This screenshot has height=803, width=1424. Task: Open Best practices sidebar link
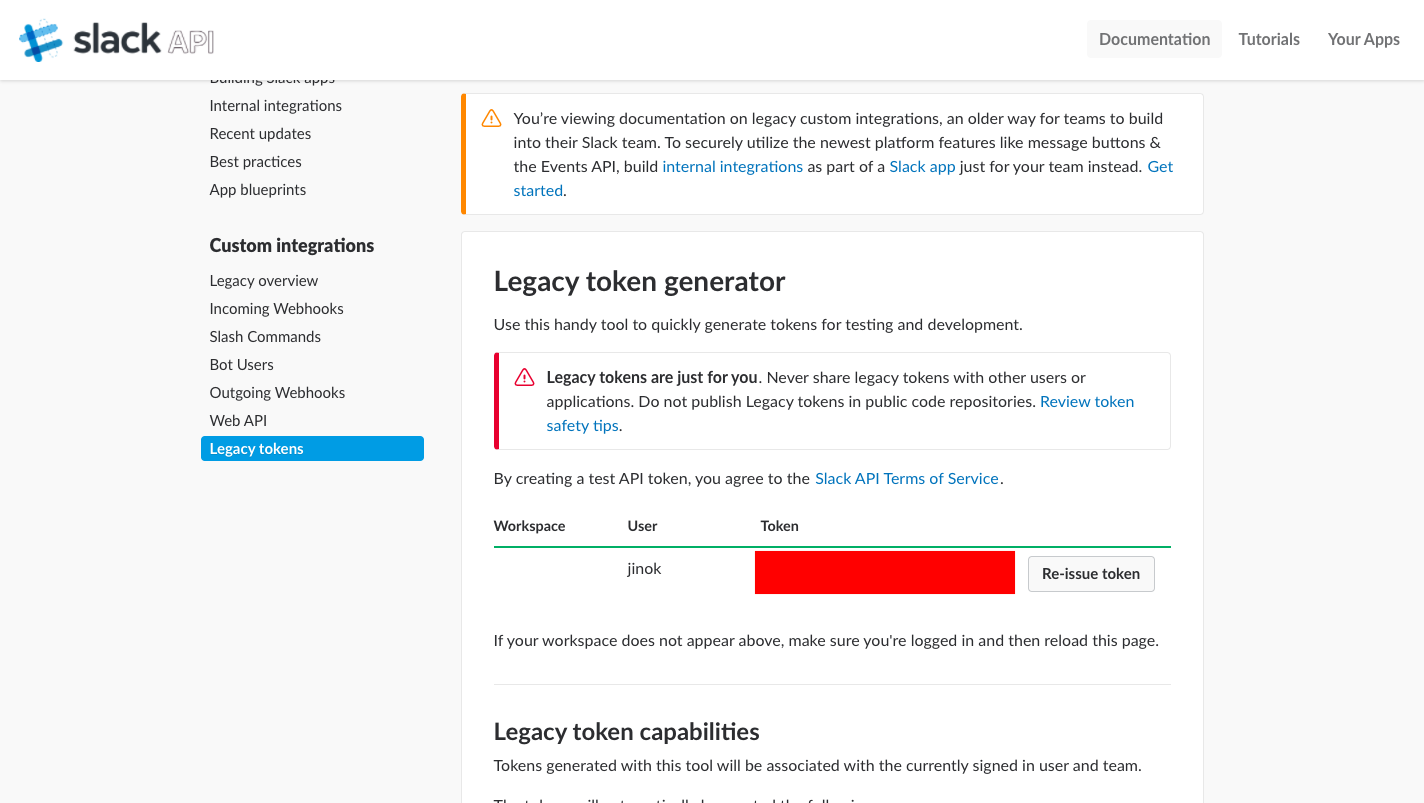pyautogui.click(x=255, y=162)
